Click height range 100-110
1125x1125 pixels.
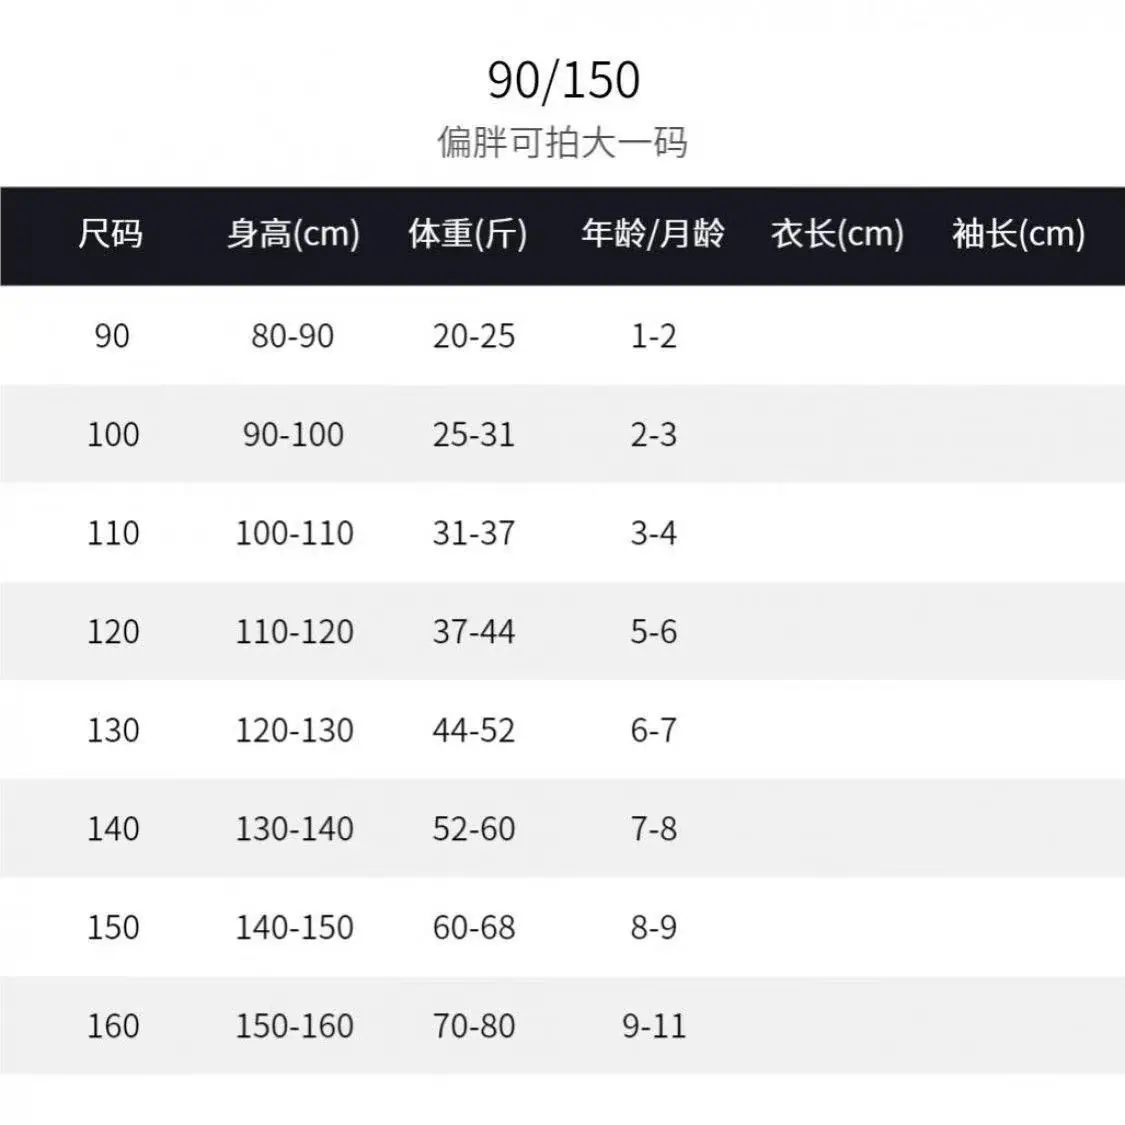[294, 533]
